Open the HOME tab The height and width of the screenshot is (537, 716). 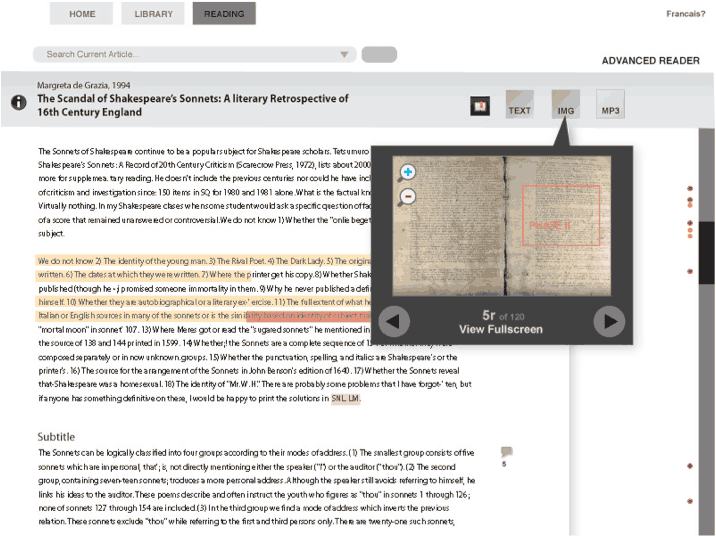(81, 14)
